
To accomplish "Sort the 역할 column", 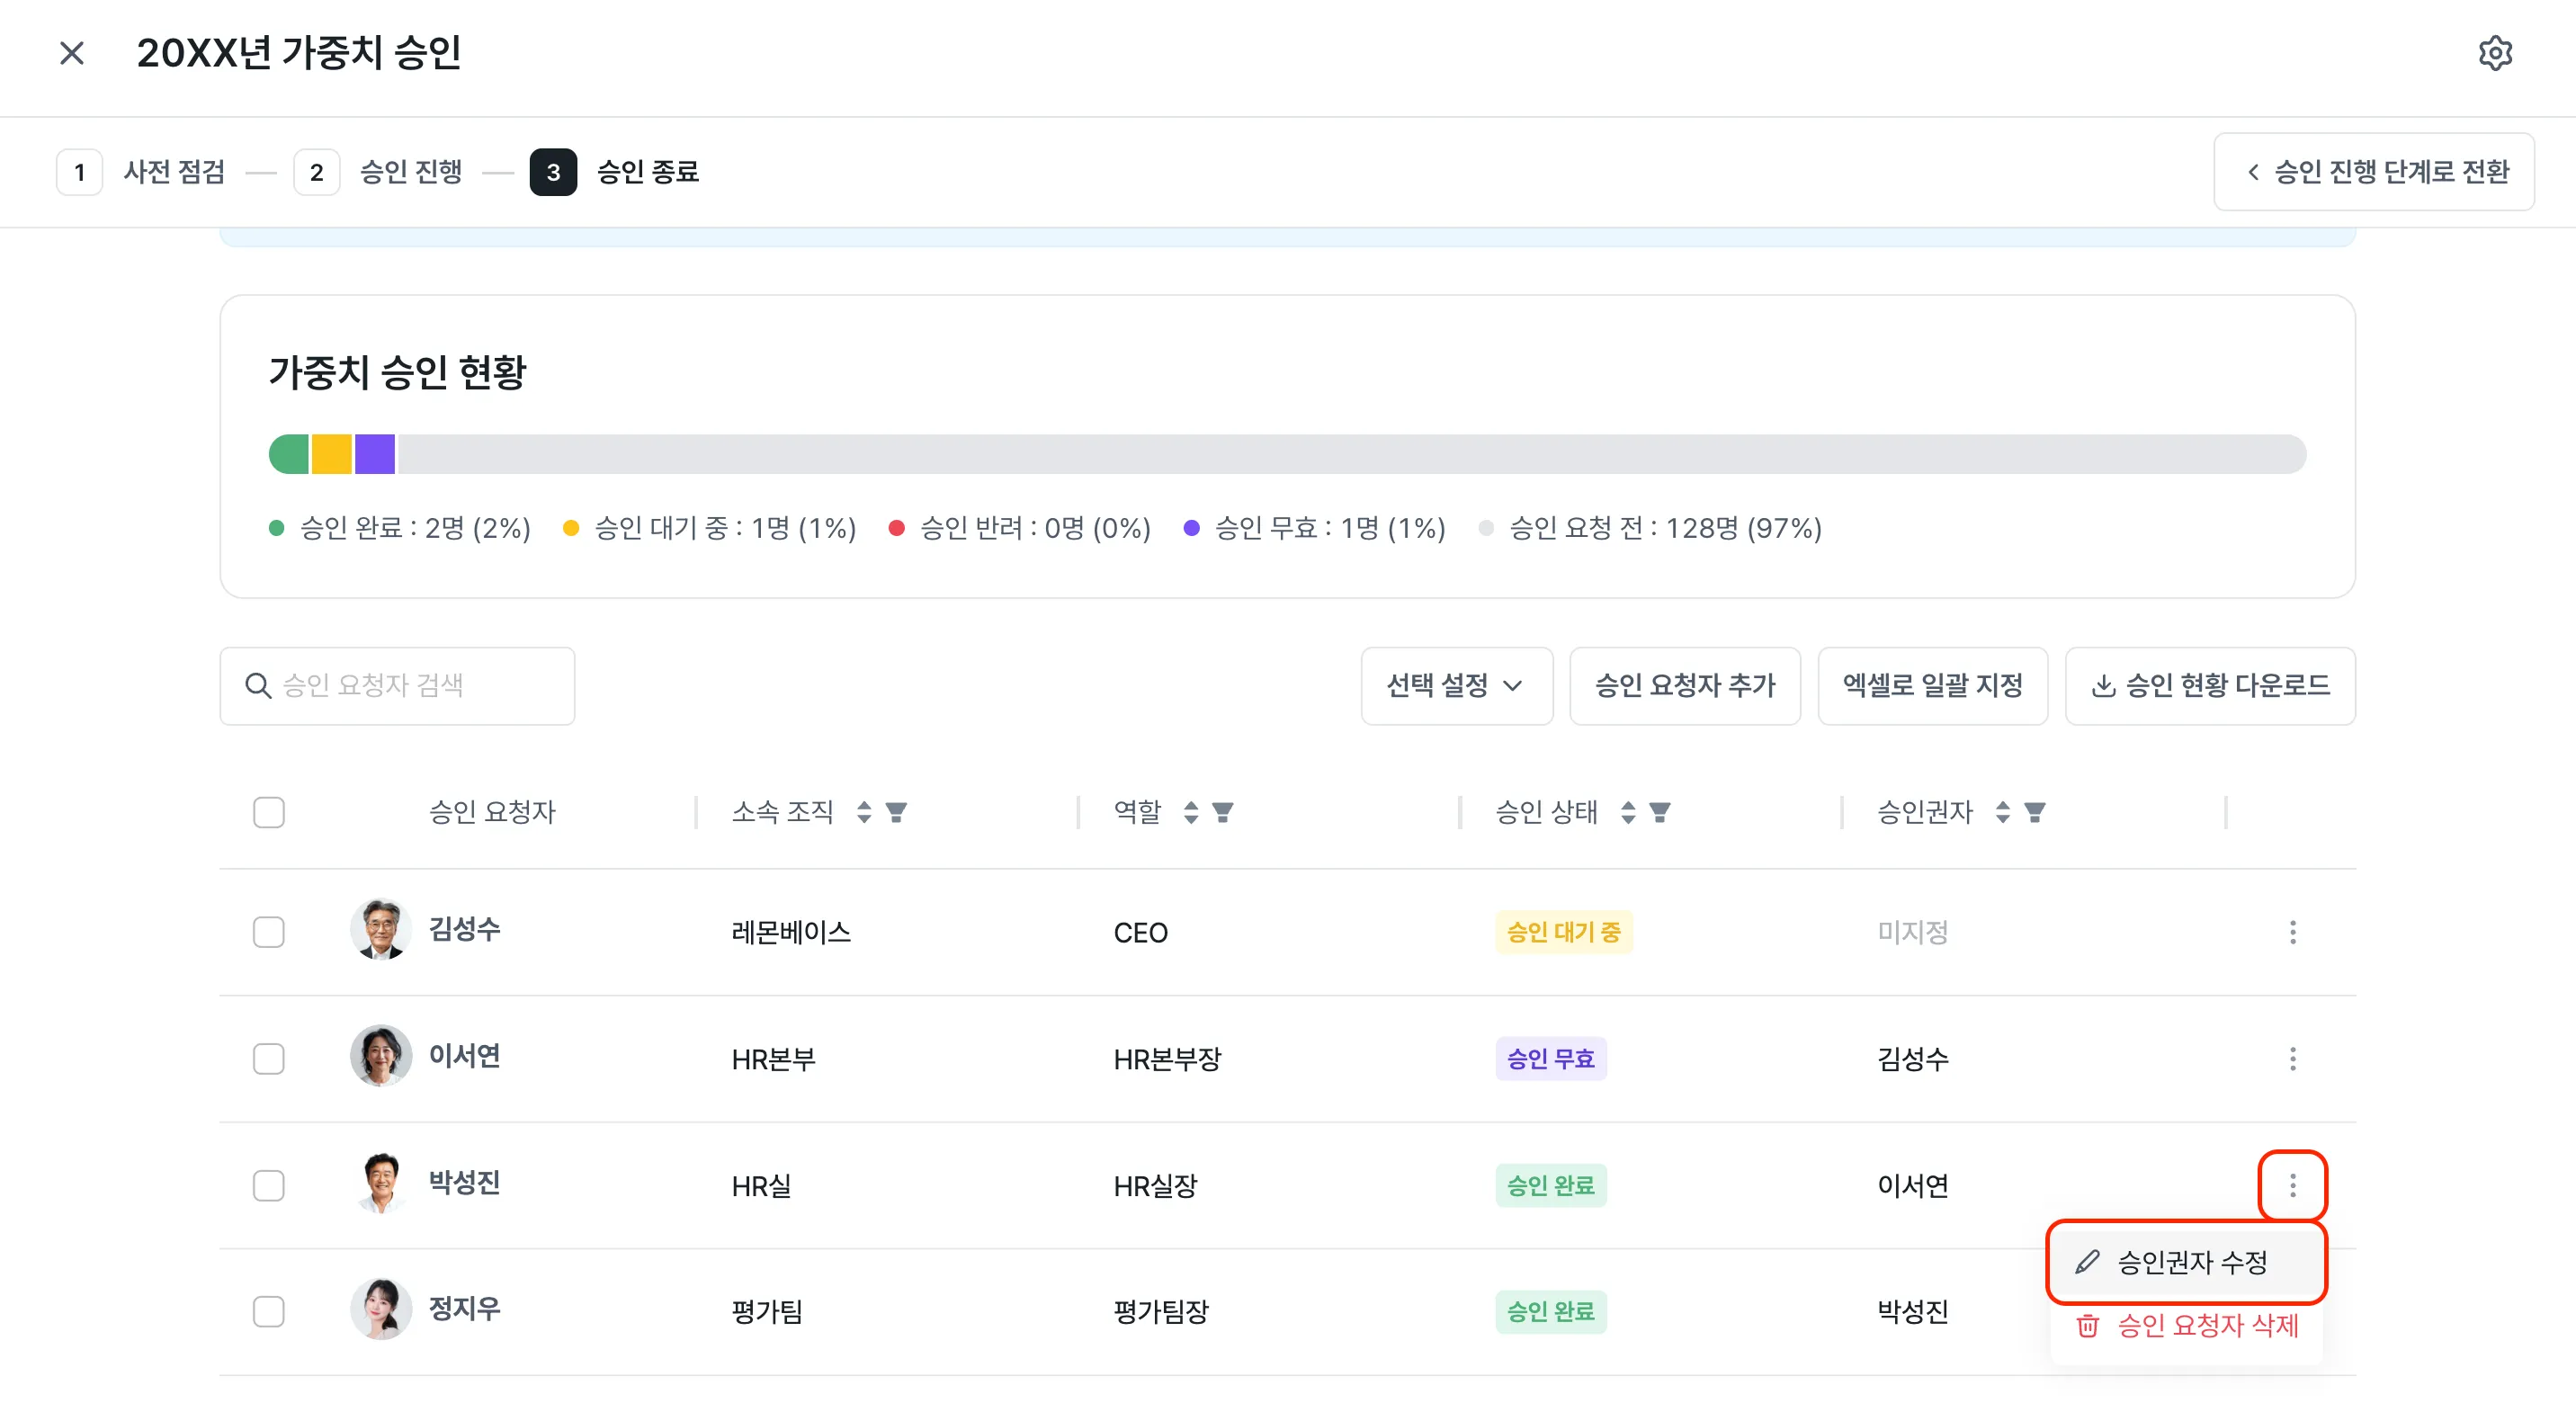I will pos(1190,812).
